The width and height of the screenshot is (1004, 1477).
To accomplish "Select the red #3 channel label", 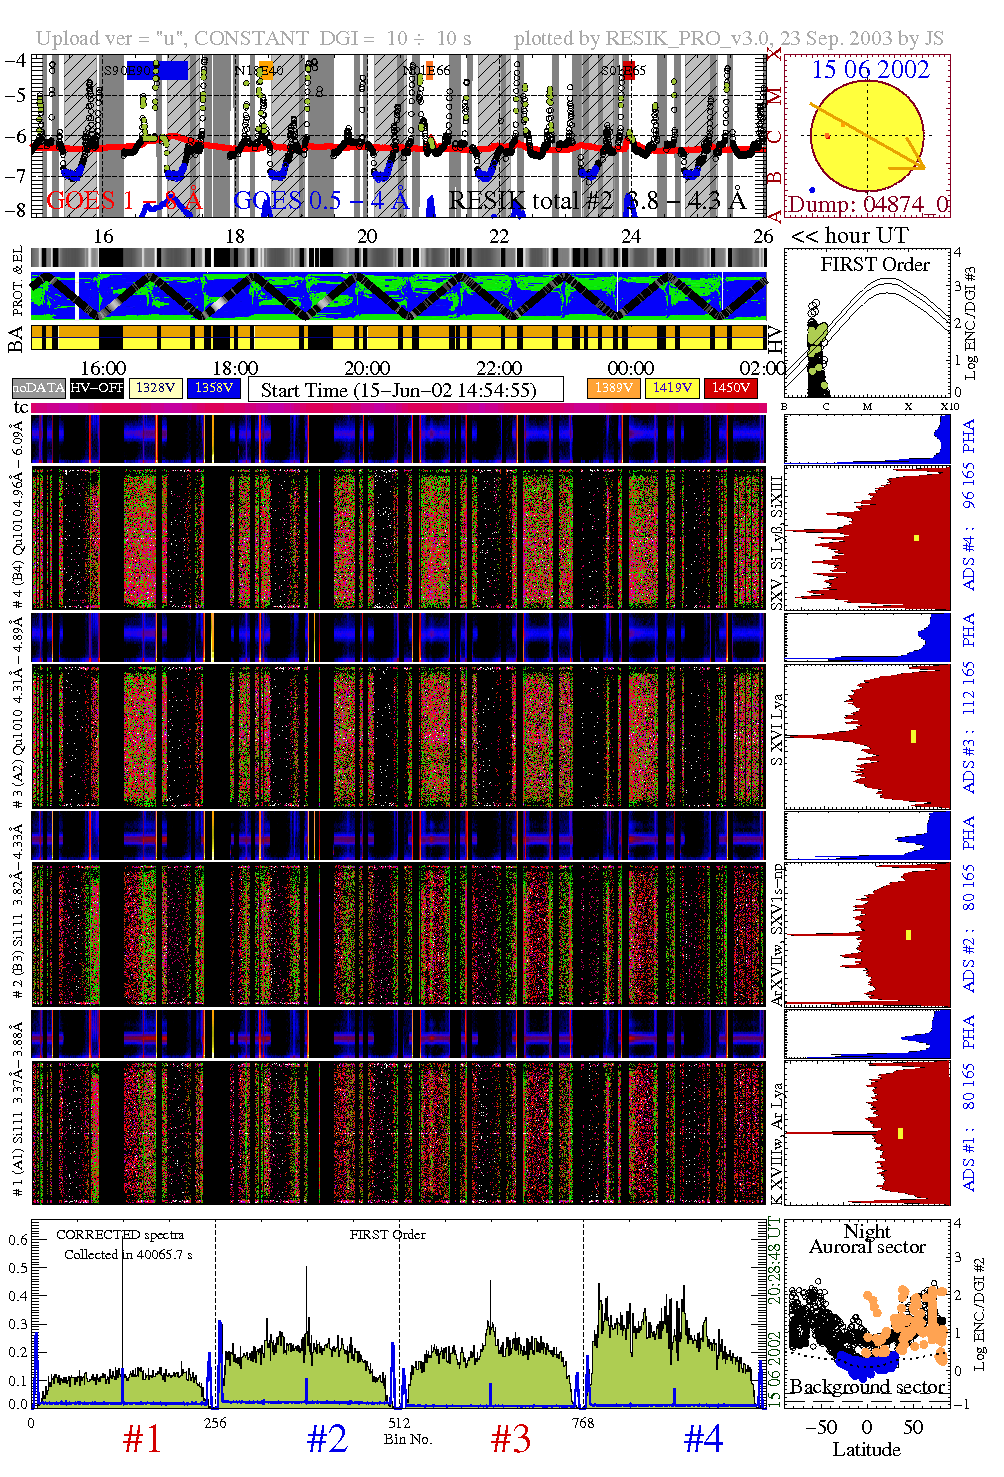I will (x=511, y=1439).
